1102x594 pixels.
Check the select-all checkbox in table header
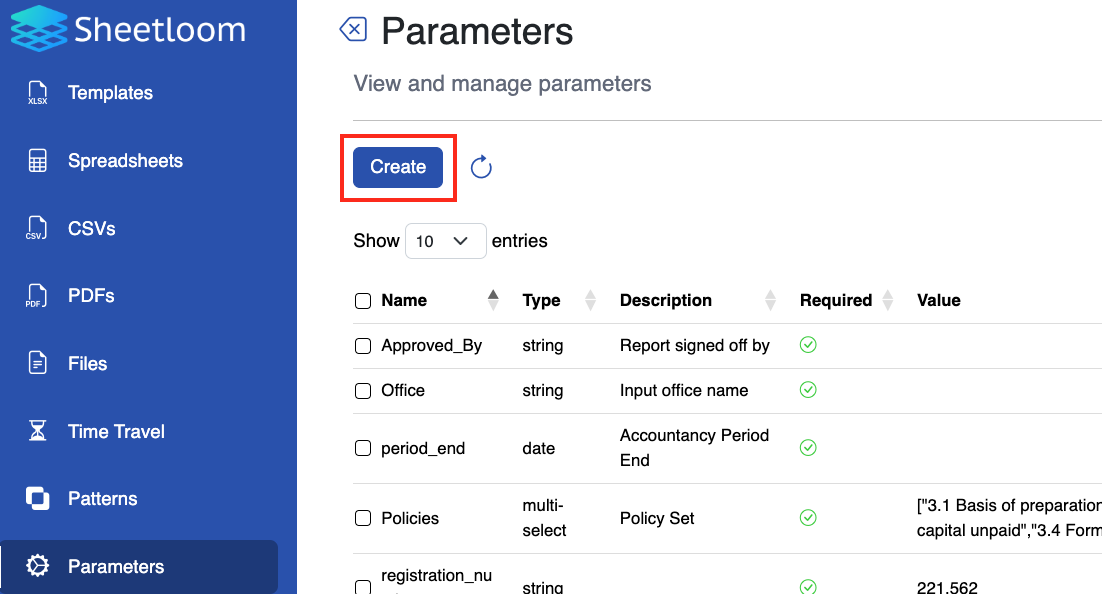coord(362,300)
